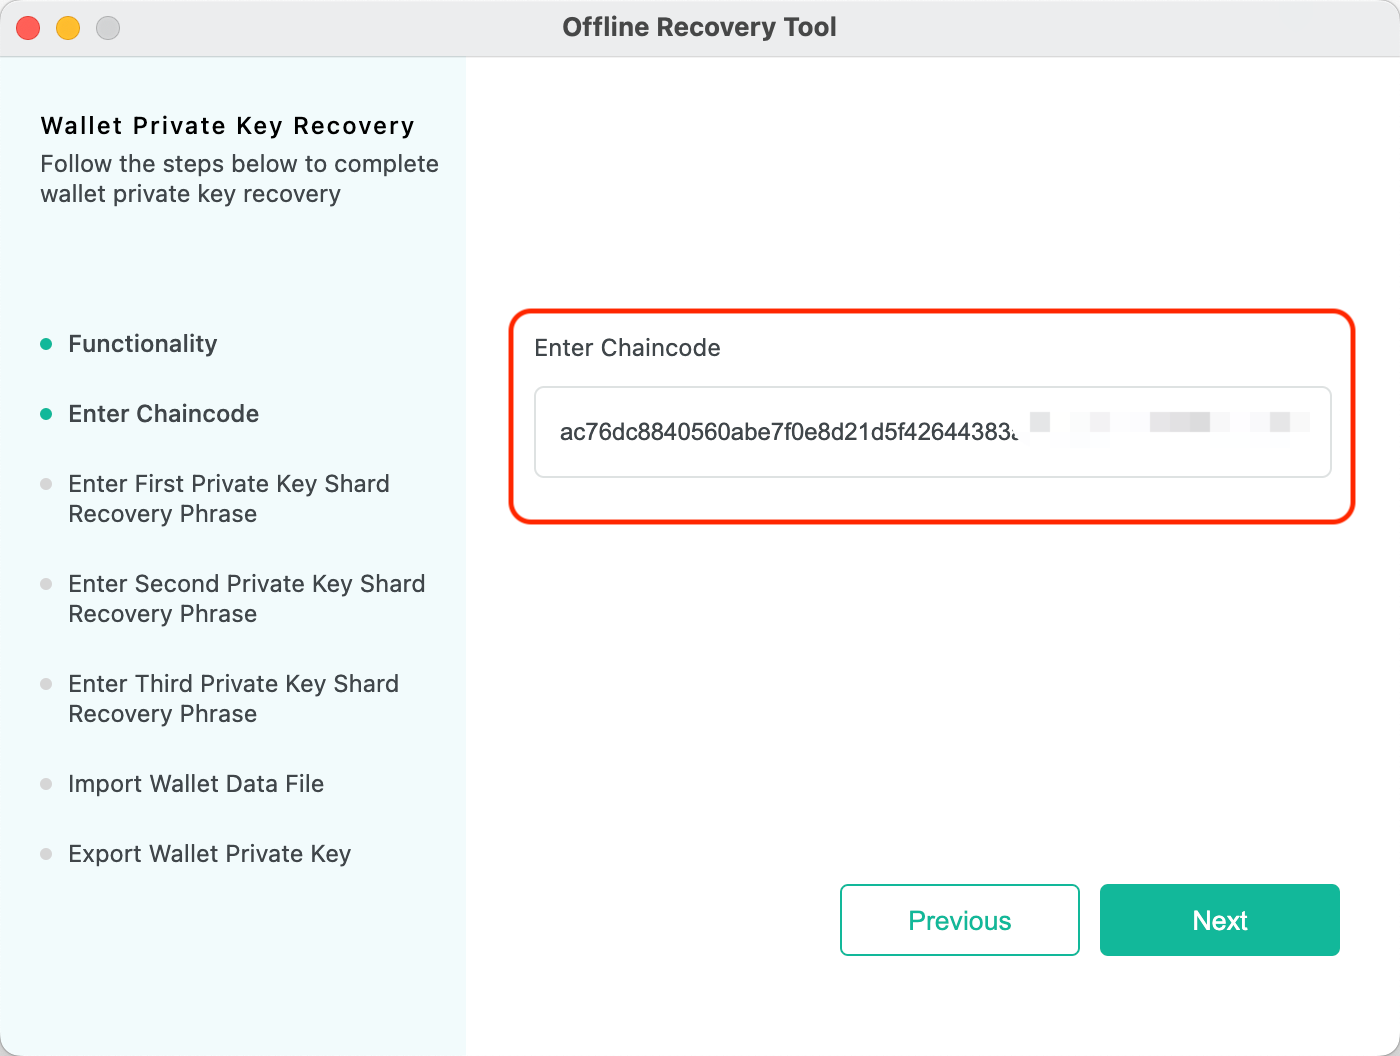Select the Functionality step in sidebar
The height and width of the screenshot is (1056, 1400).
point(142,344)
